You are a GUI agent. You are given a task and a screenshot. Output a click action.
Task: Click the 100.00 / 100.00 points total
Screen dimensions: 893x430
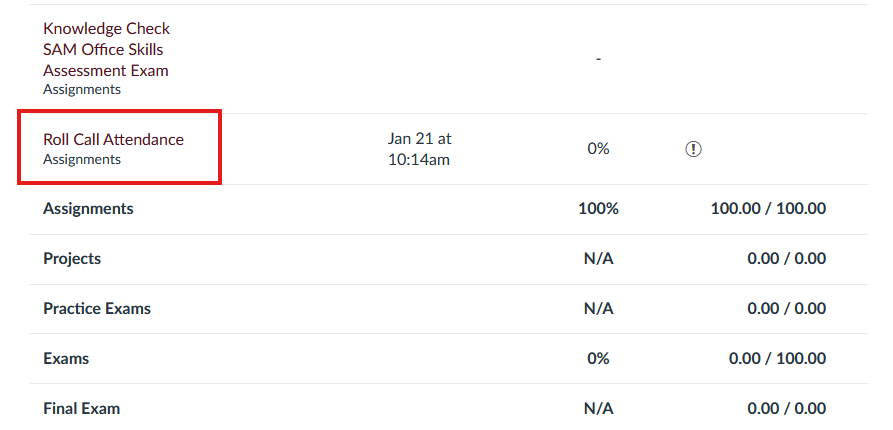[768, 209]
